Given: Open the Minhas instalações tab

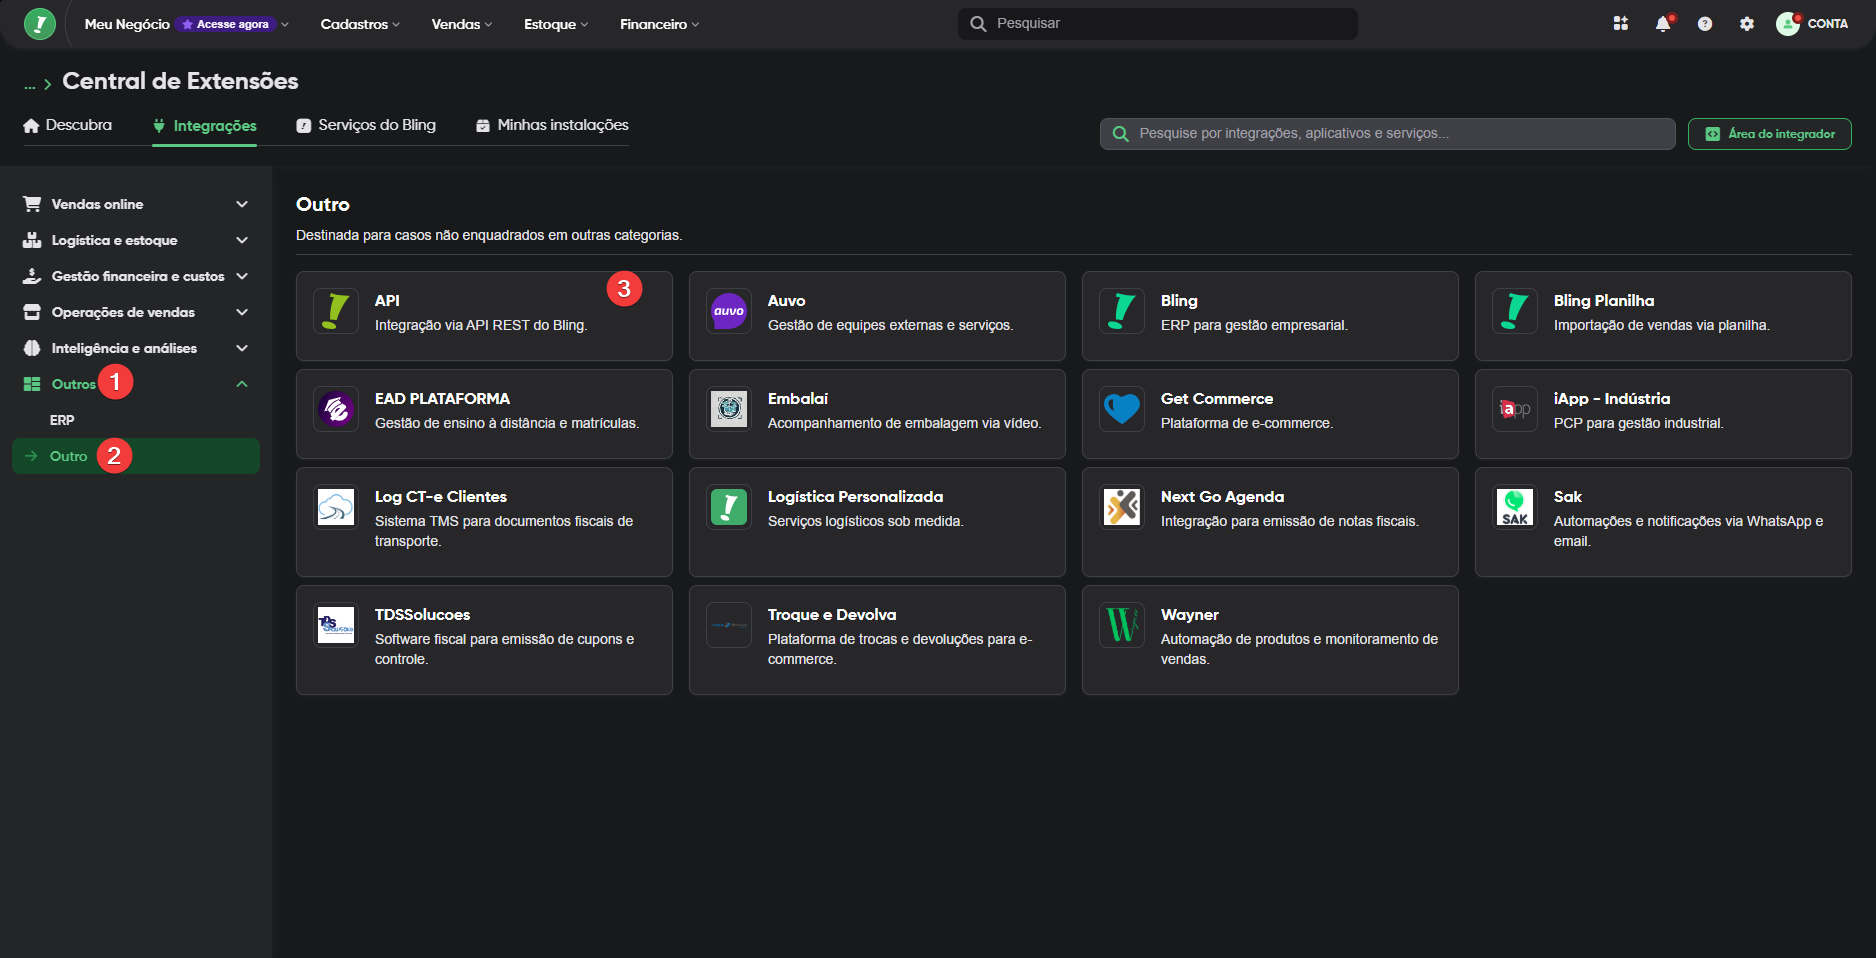Looking at the screenshot, I should tap(552, 125).
